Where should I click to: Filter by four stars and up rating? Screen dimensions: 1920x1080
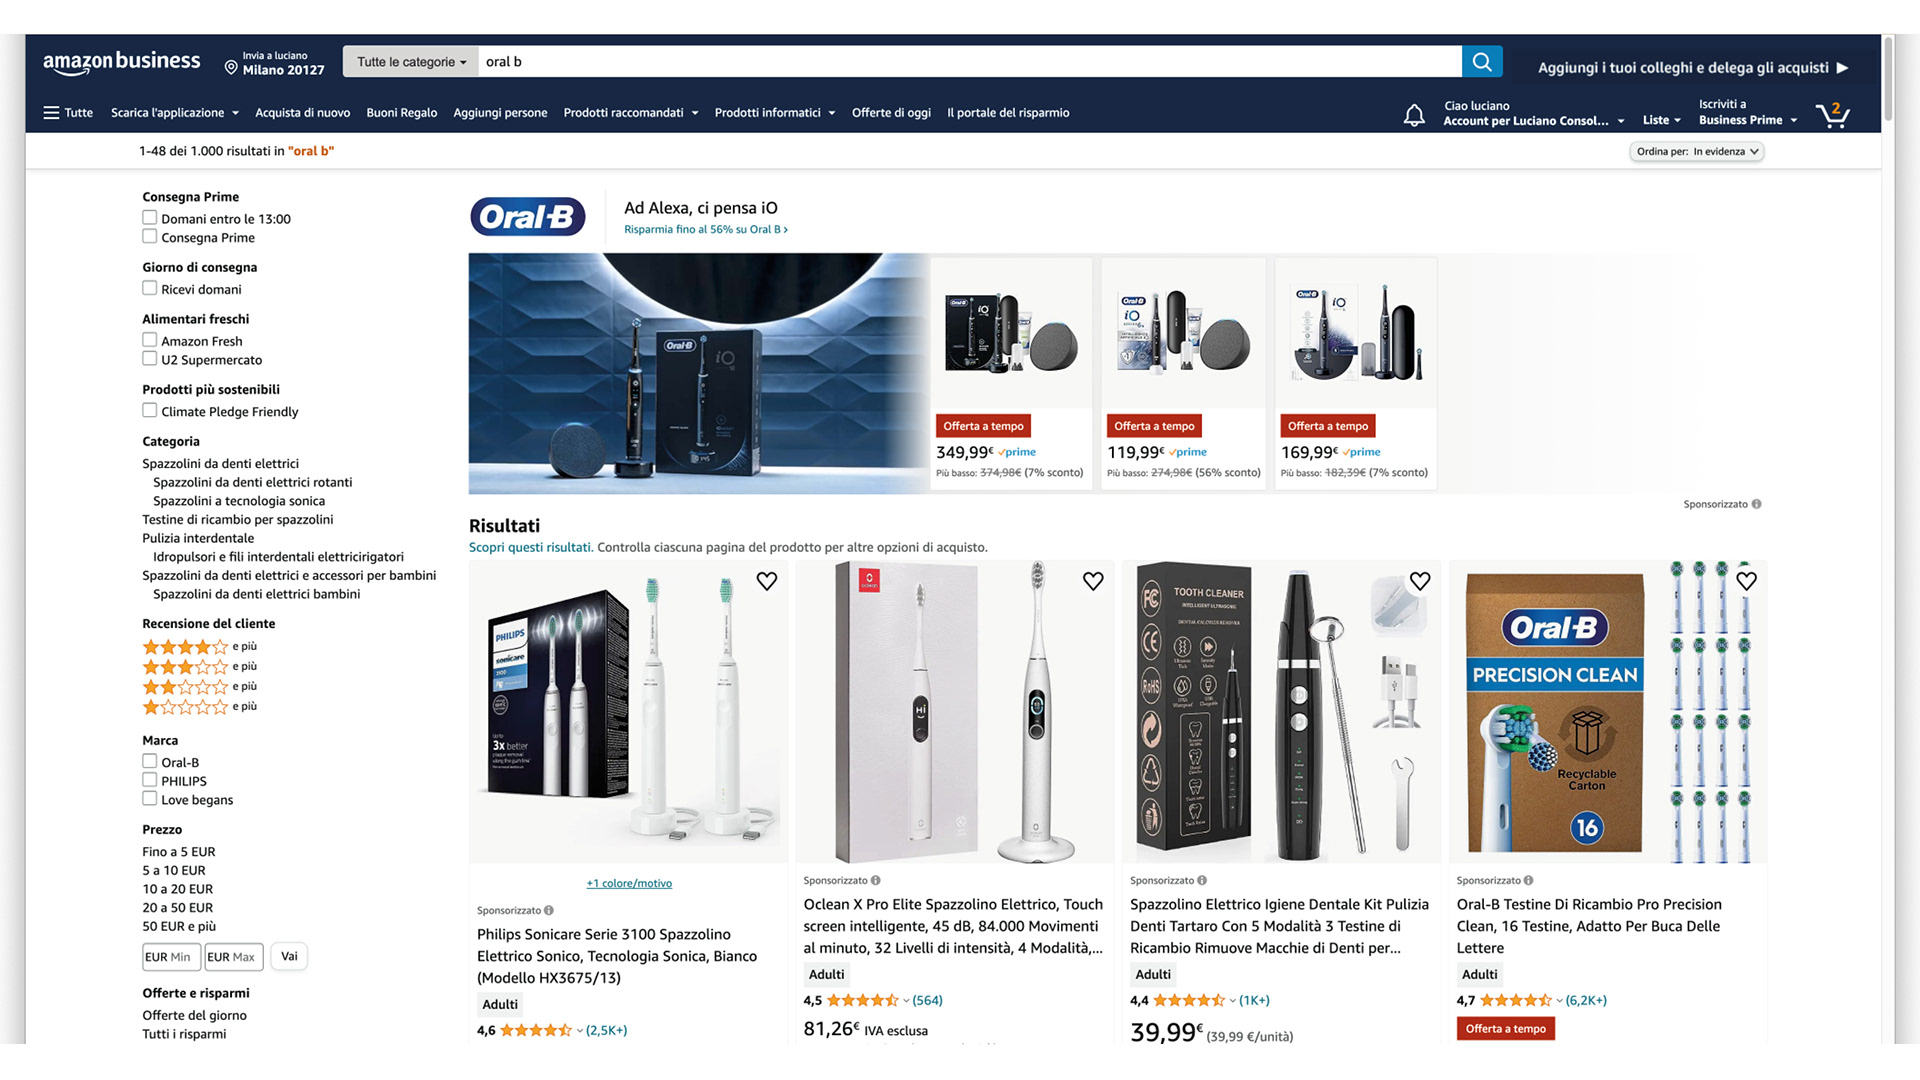point(199,647)
